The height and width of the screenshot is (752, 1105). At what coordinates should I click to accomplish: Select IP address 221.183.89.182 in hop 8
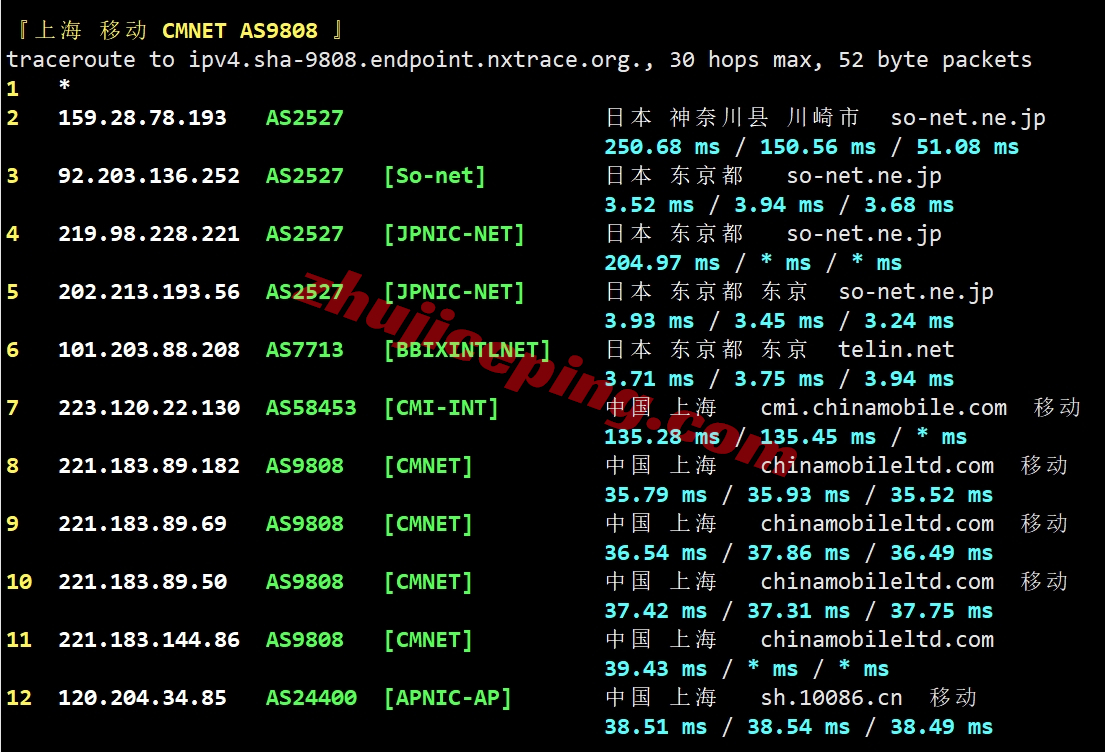click(149, 466)
